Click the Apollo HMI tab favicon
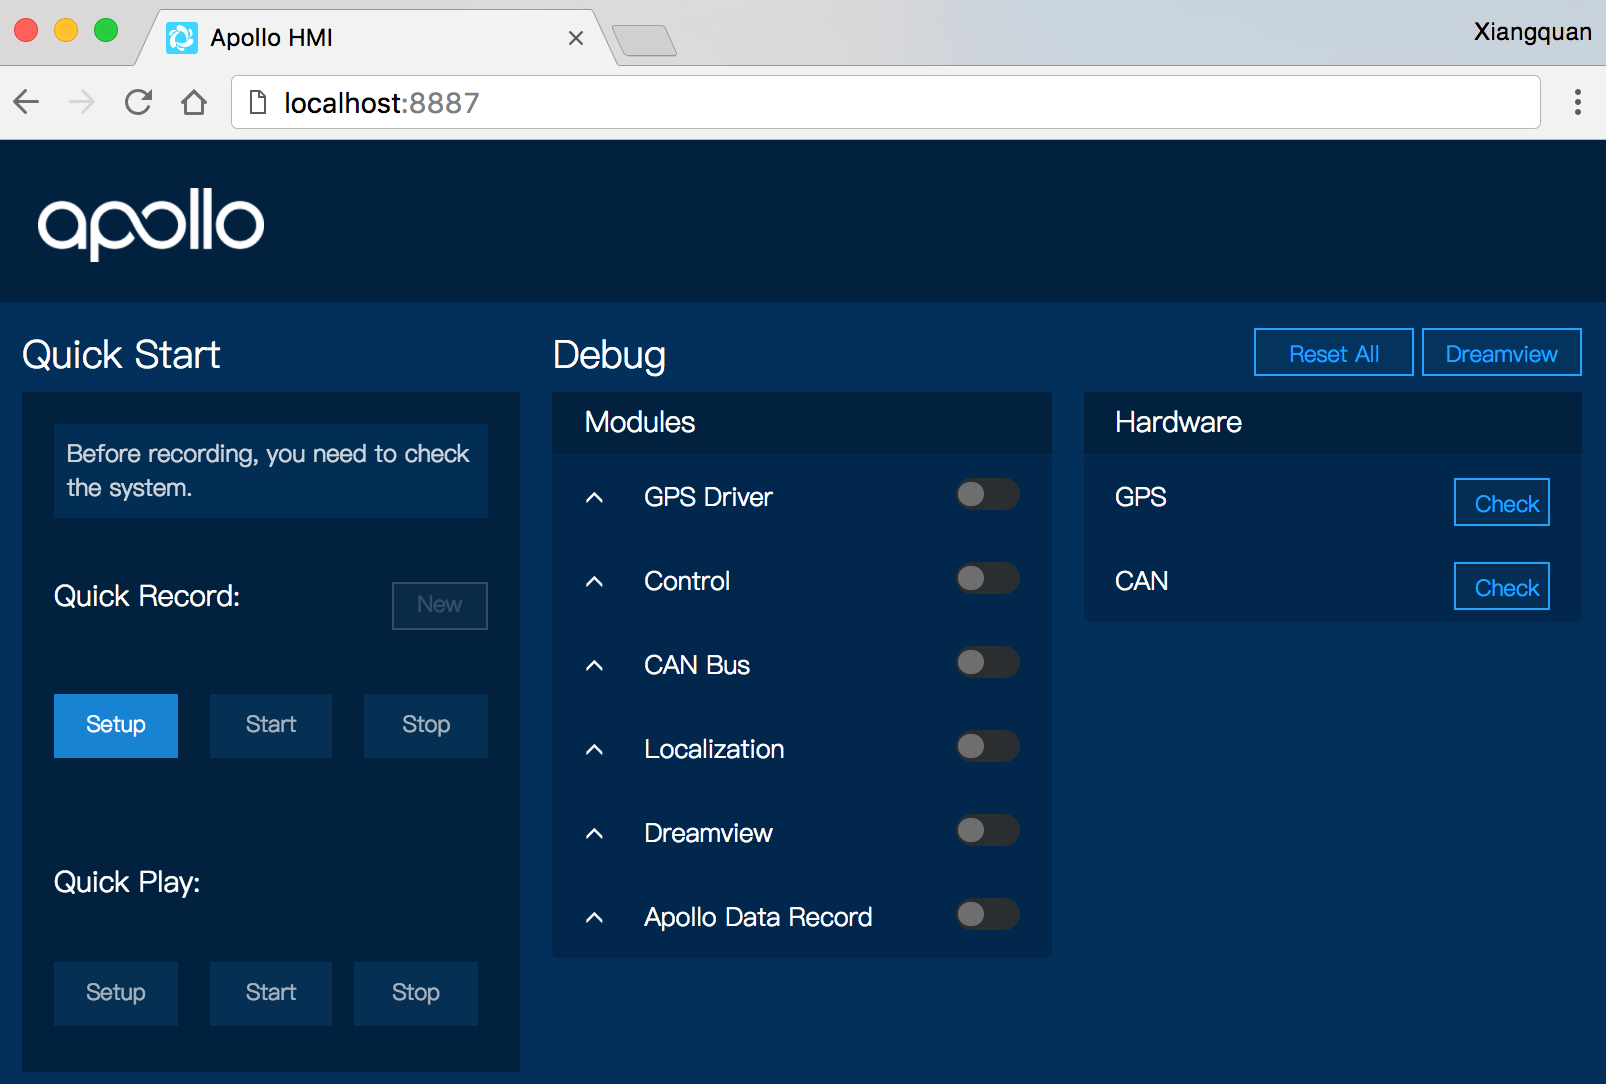 [181, 38]
